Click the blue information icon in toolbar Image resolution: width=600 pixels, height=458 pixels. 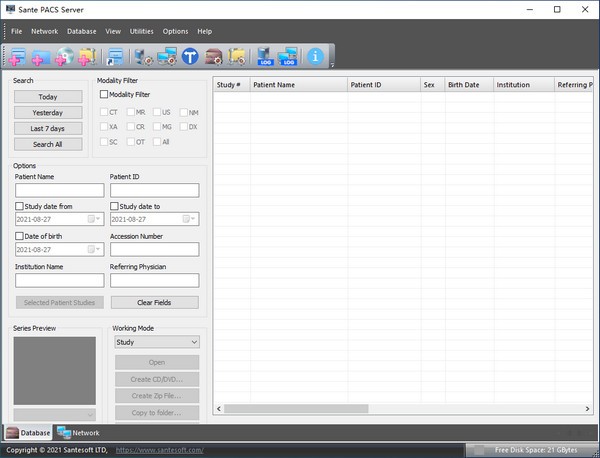click(x=316, y=56)
